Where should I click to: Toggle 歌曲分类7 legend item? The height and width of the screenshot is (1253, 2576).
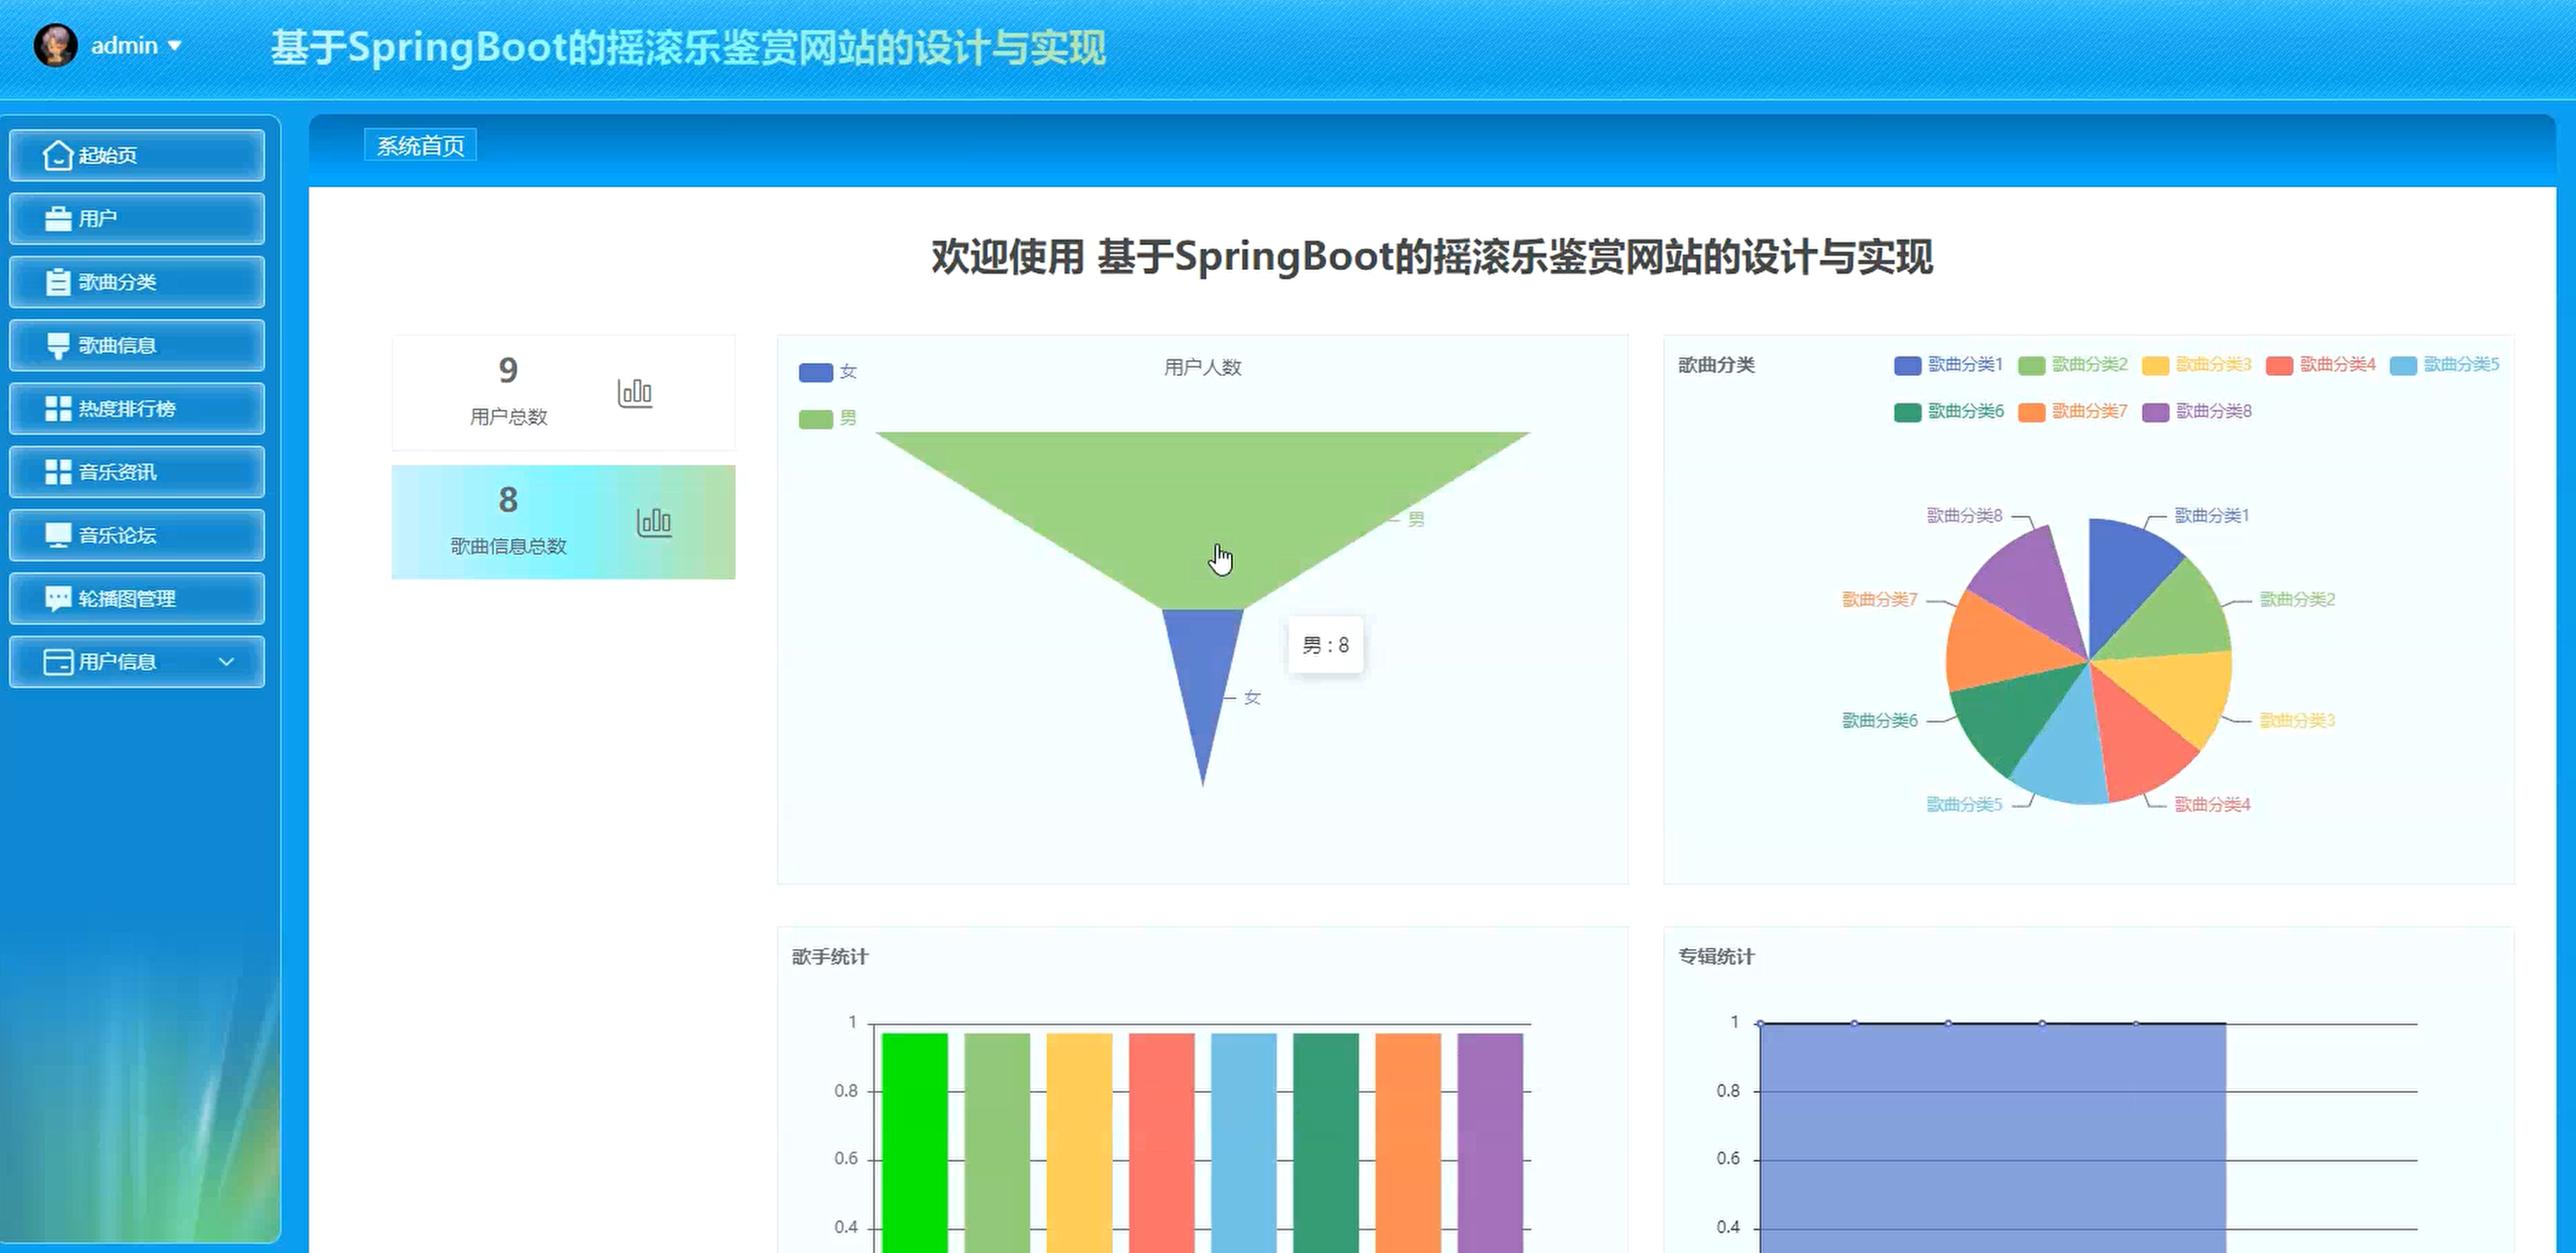[x=2072, y=411]
